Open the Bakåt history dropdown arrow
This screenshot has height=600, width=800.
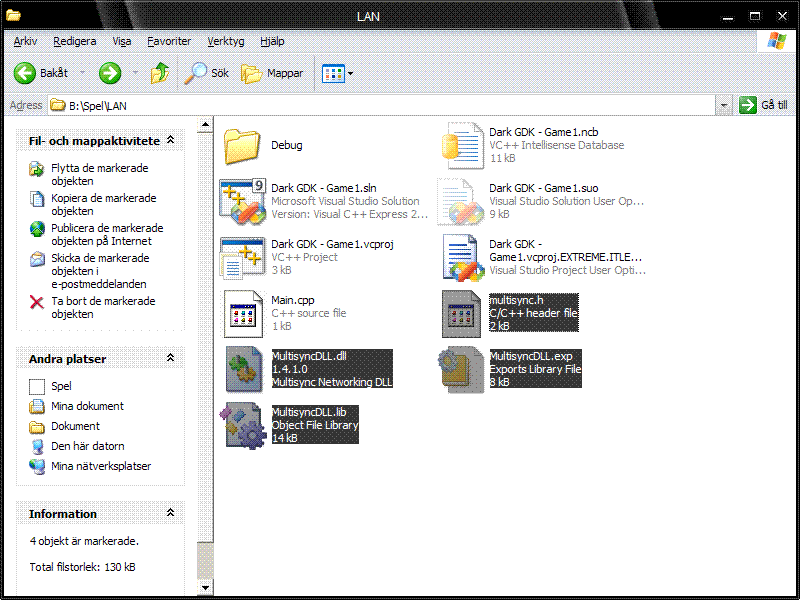[x=82, y=73]
